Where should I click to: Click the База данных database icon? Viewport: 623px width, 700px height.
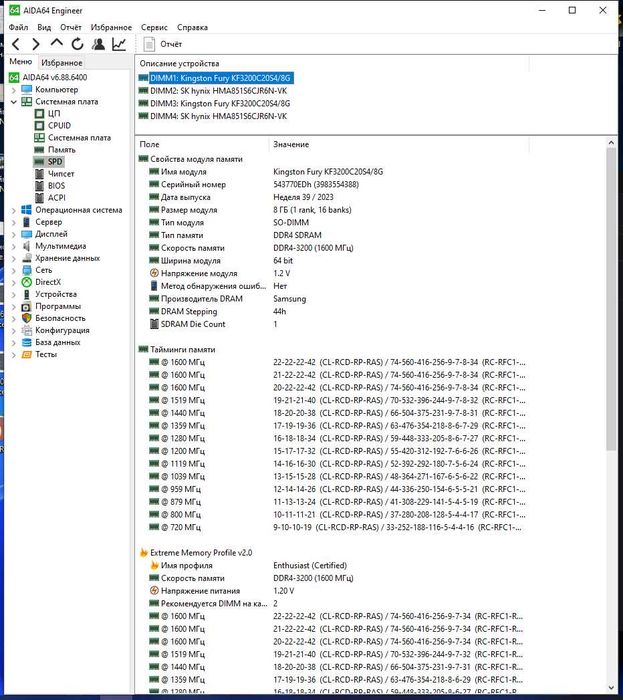(x=27, y=342)
